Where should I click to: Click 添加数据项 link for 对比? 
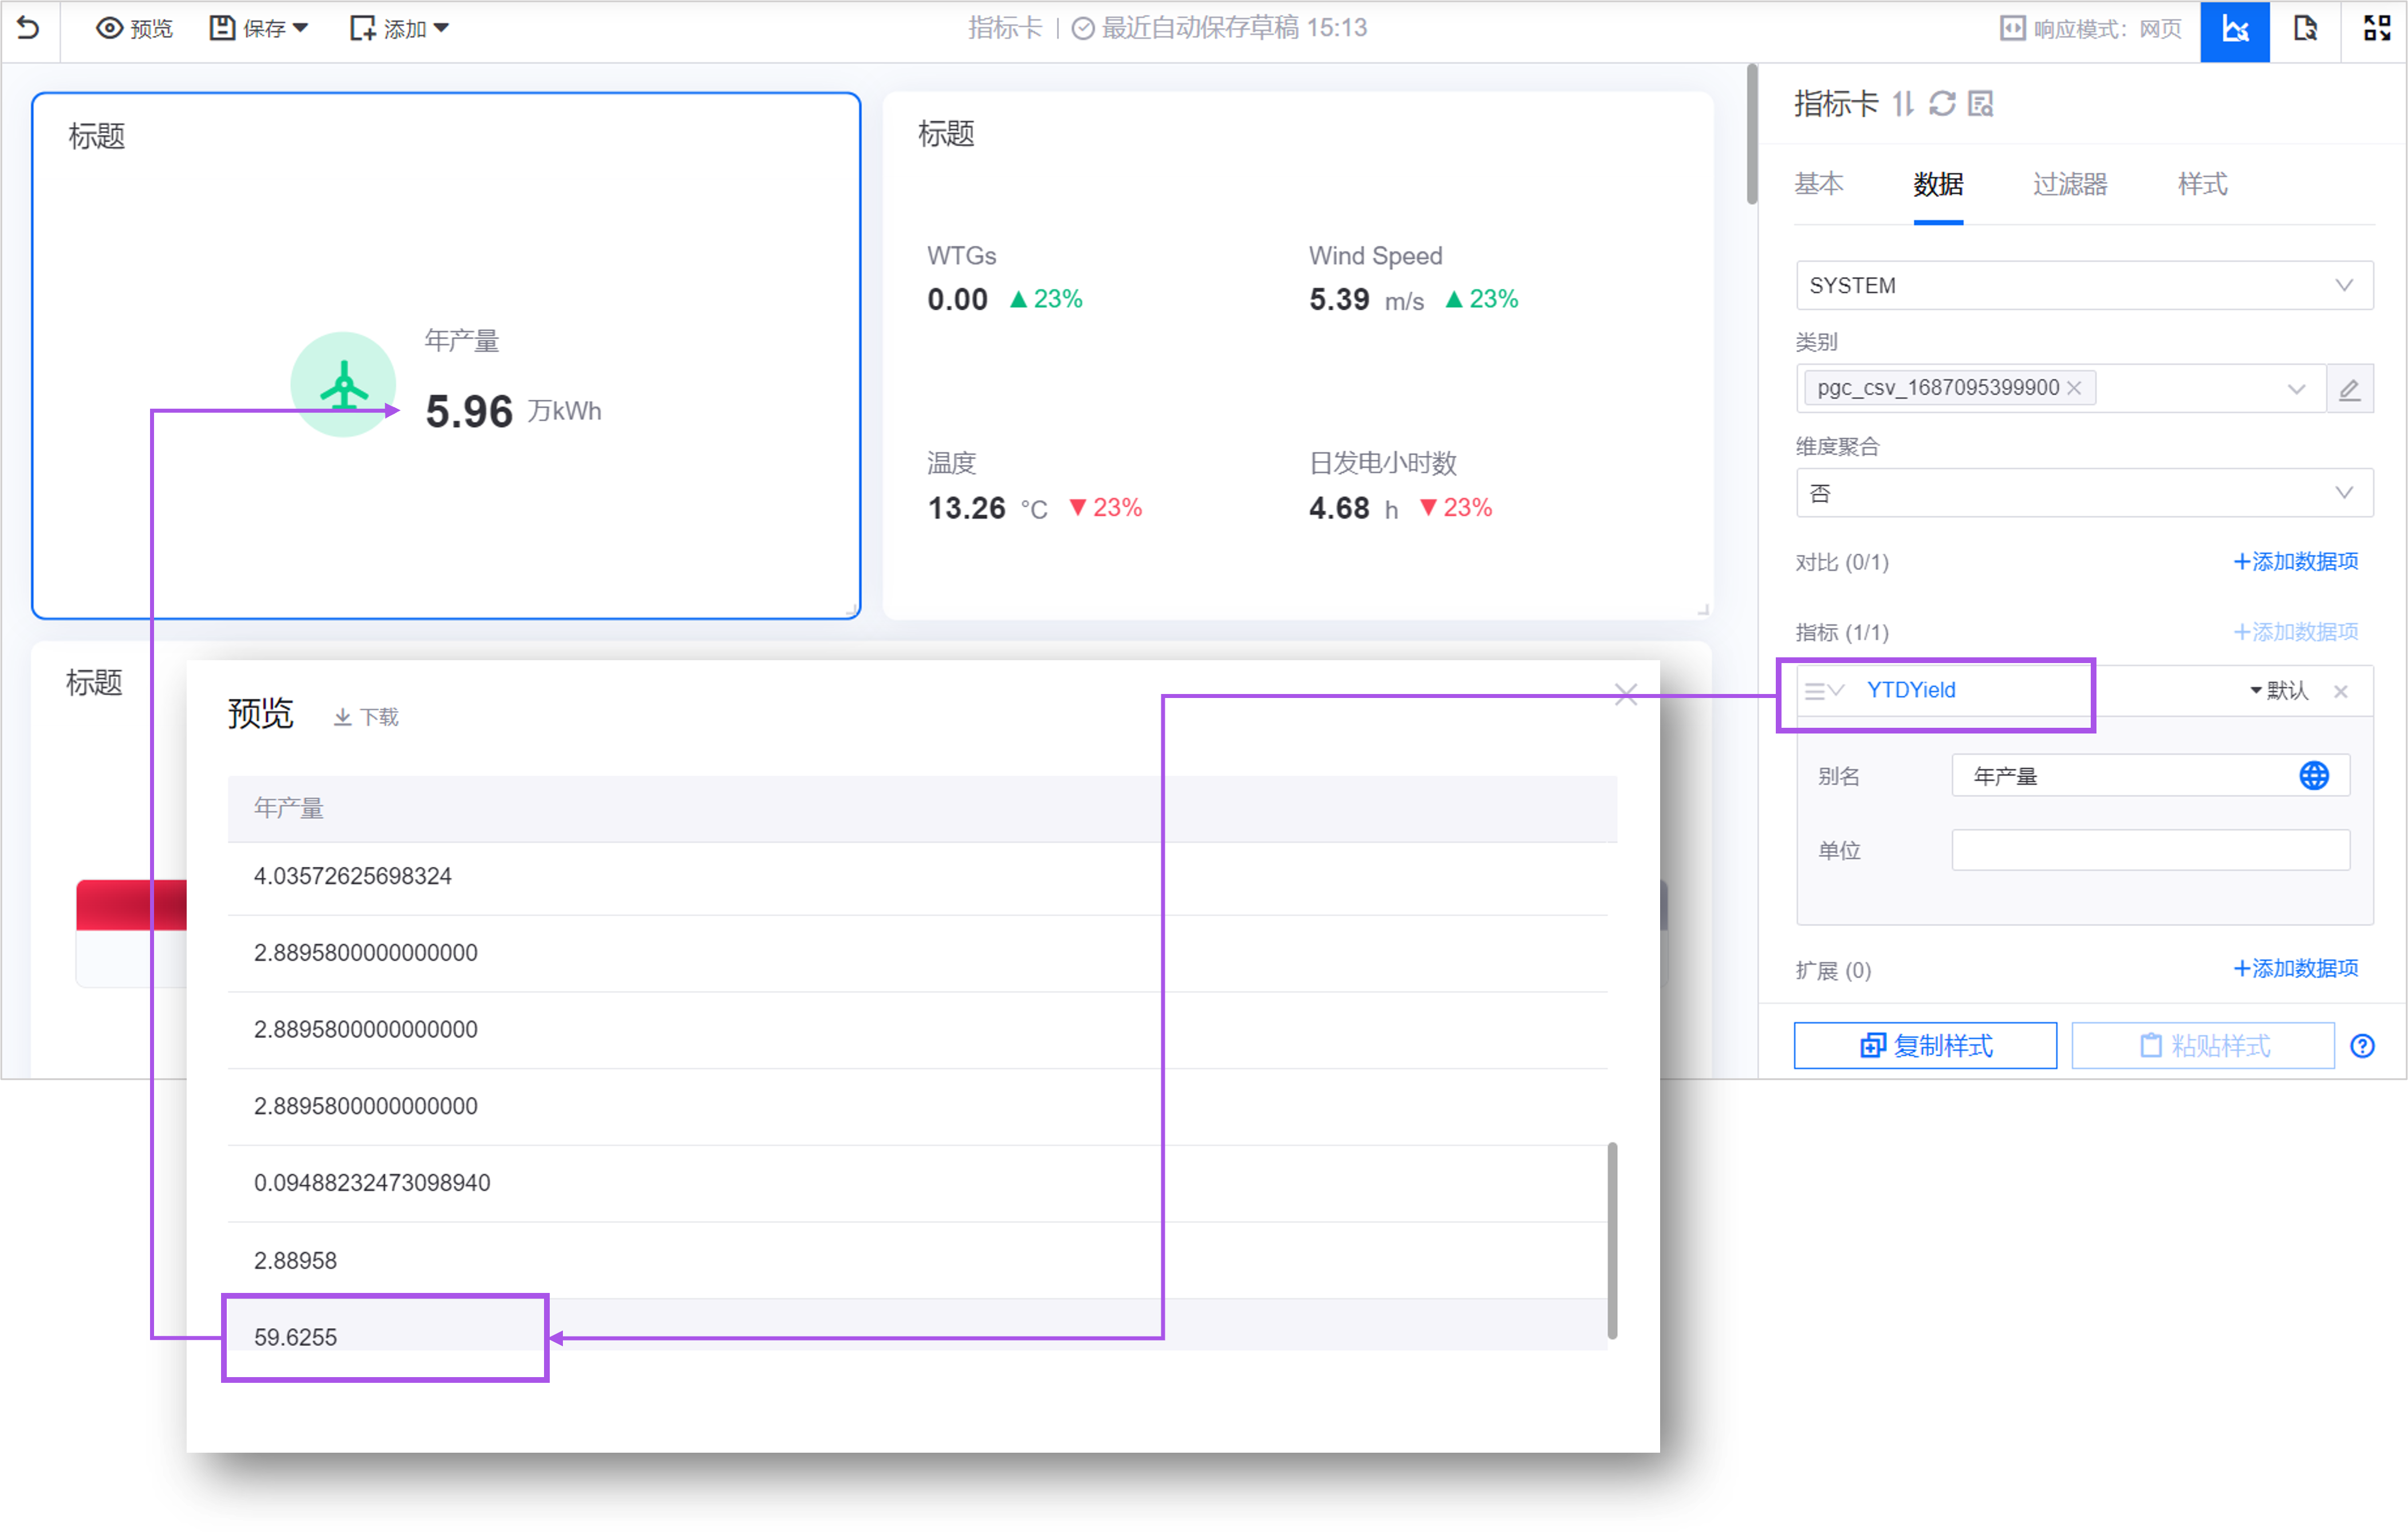[2296, 562]
